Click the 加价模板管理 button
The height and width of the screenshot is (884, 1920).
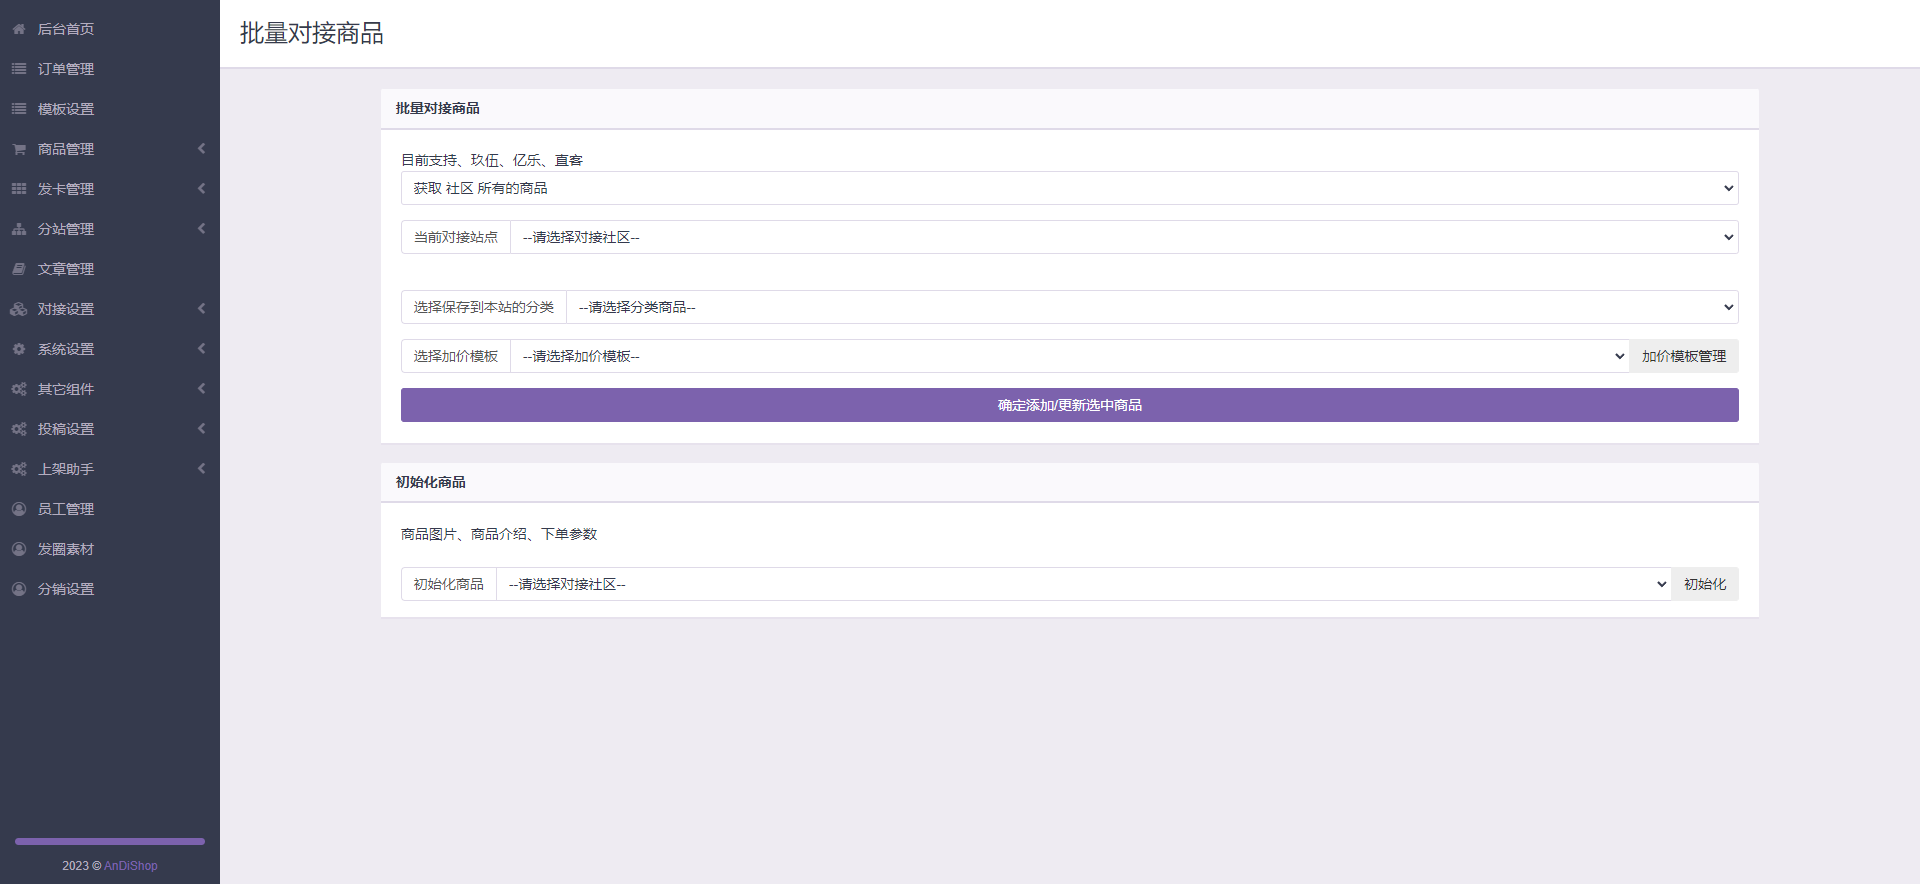tap(1683, 356)
